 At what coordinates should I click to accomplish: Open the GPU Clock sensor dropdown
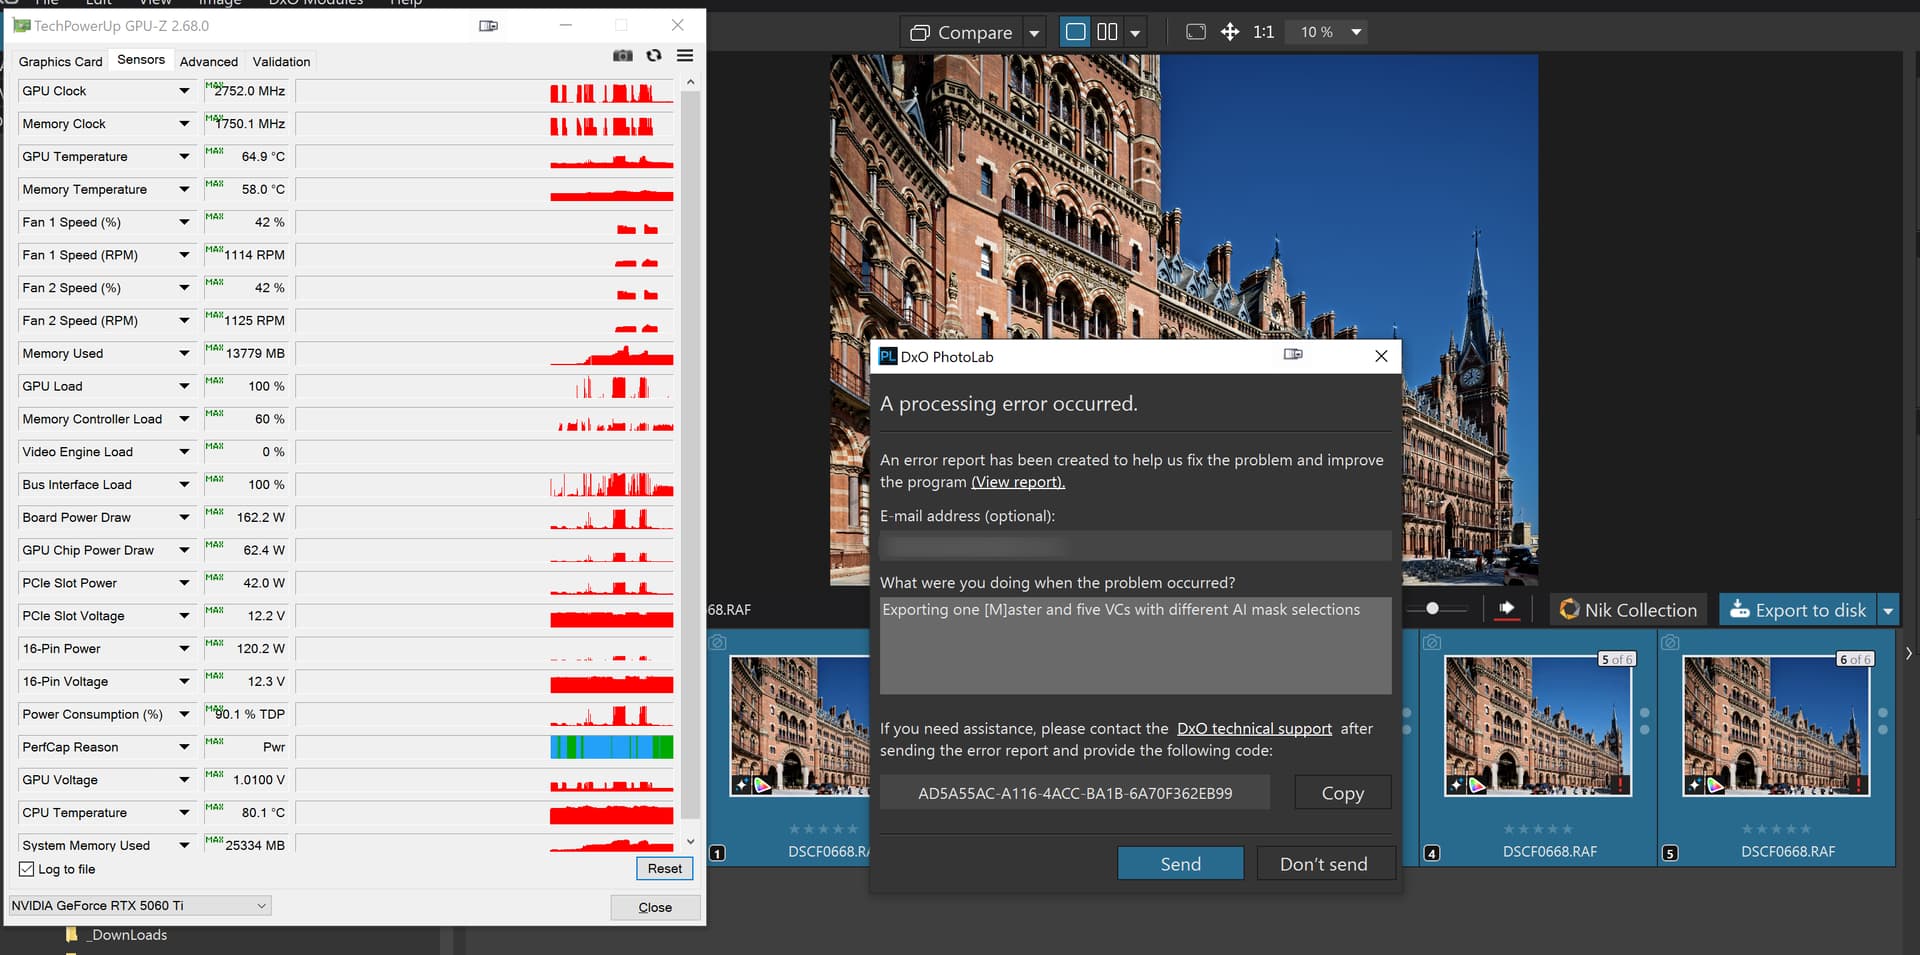pyautogui.click(x=184, y=91)
